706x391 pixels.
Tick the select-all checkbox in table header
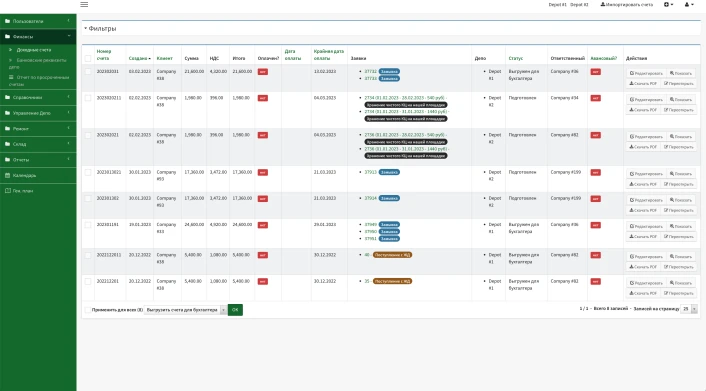tap(88, 58)
